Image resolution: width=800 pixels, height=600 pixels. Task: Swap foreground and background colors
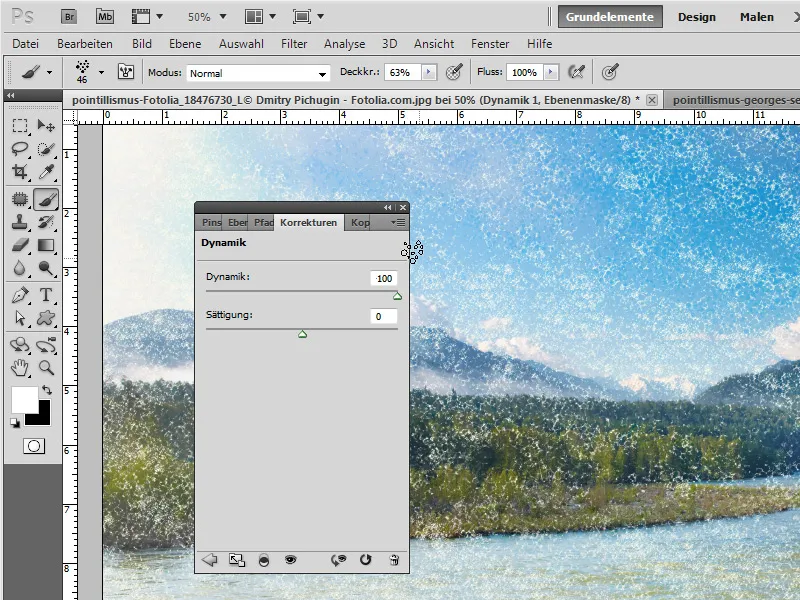(46, 390)
